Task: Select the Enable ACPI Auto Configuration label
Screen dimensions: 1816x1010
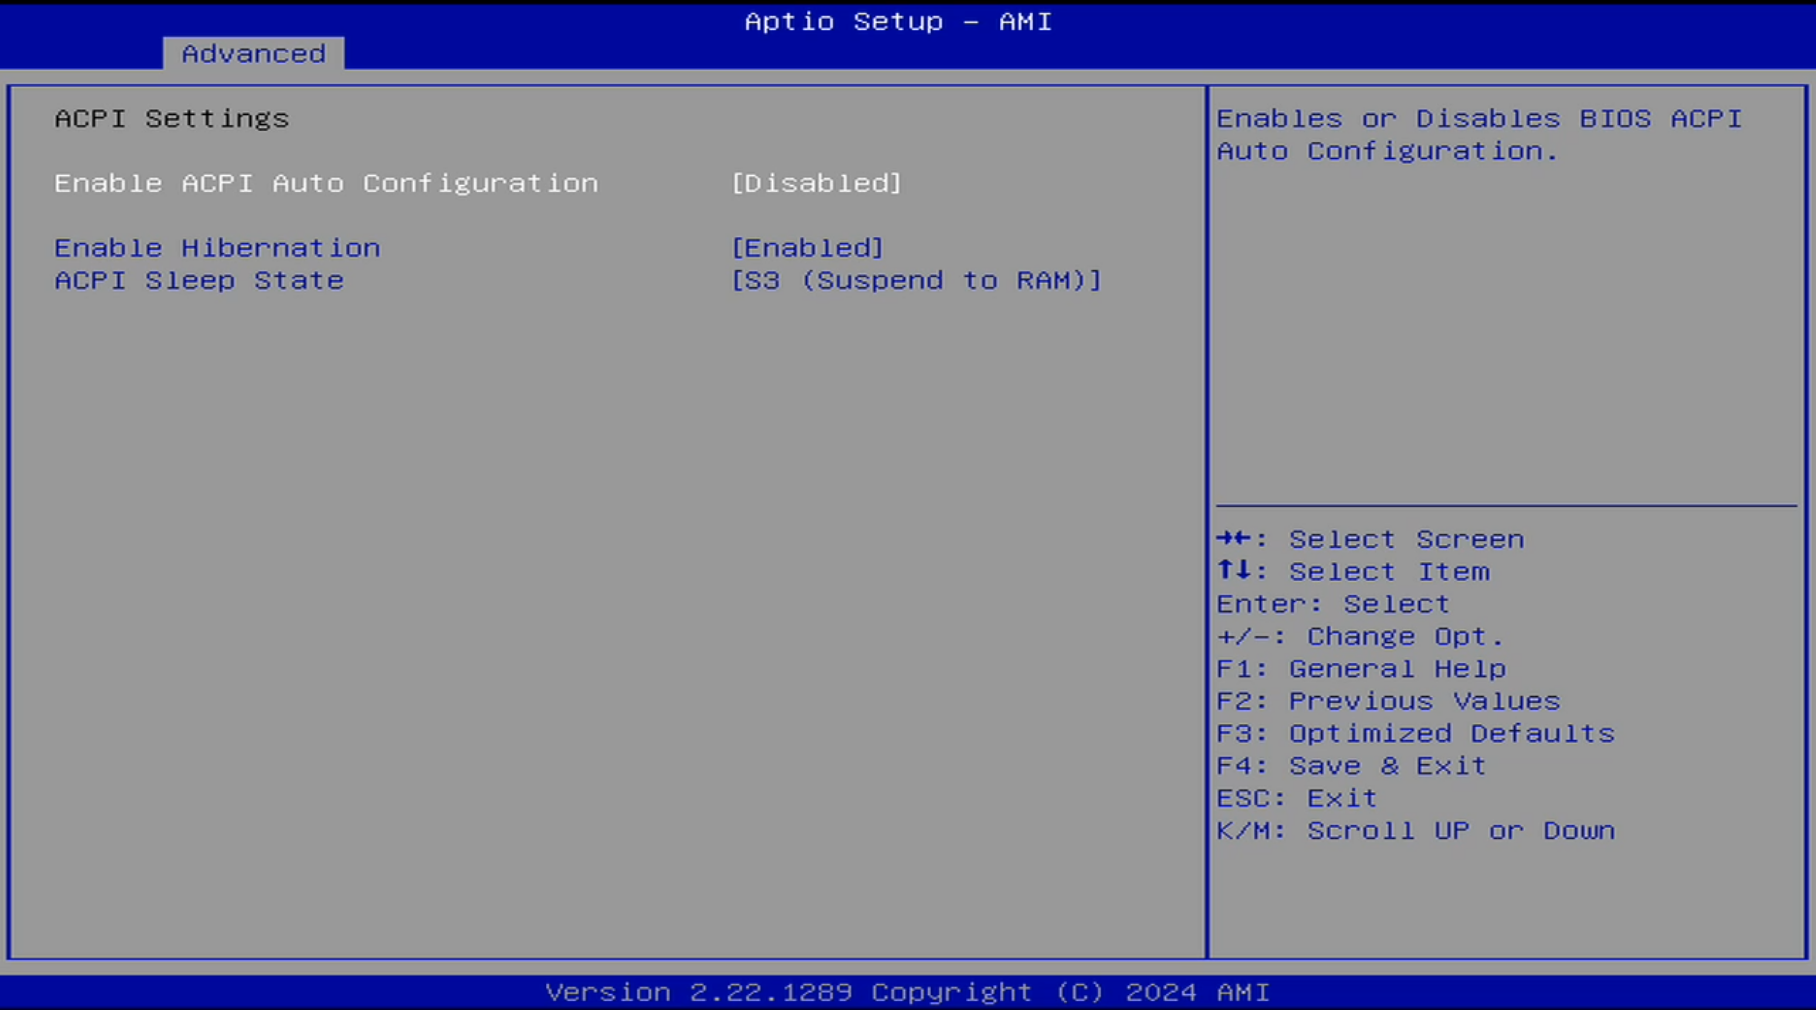Action: click(326, 183)
